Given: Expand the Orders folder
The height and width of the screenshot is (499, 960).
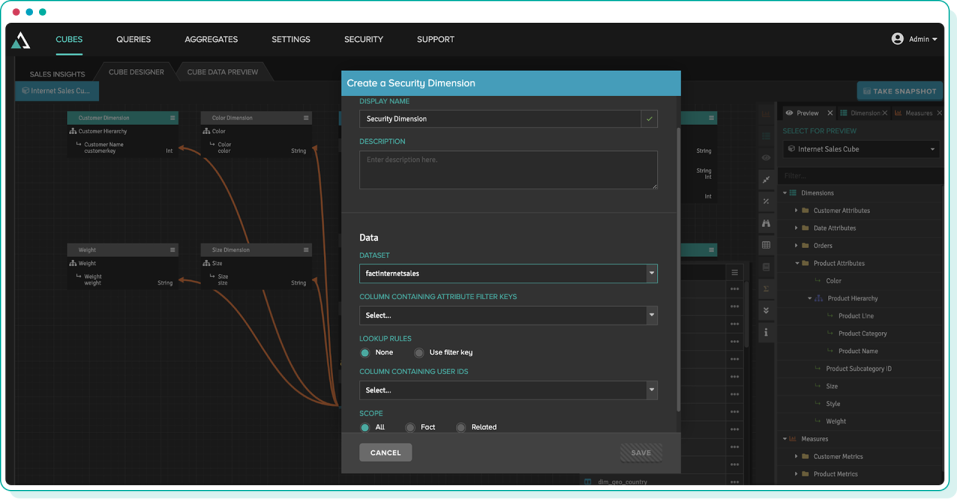Looking at the screenshot, I should [x=797, y=246].
